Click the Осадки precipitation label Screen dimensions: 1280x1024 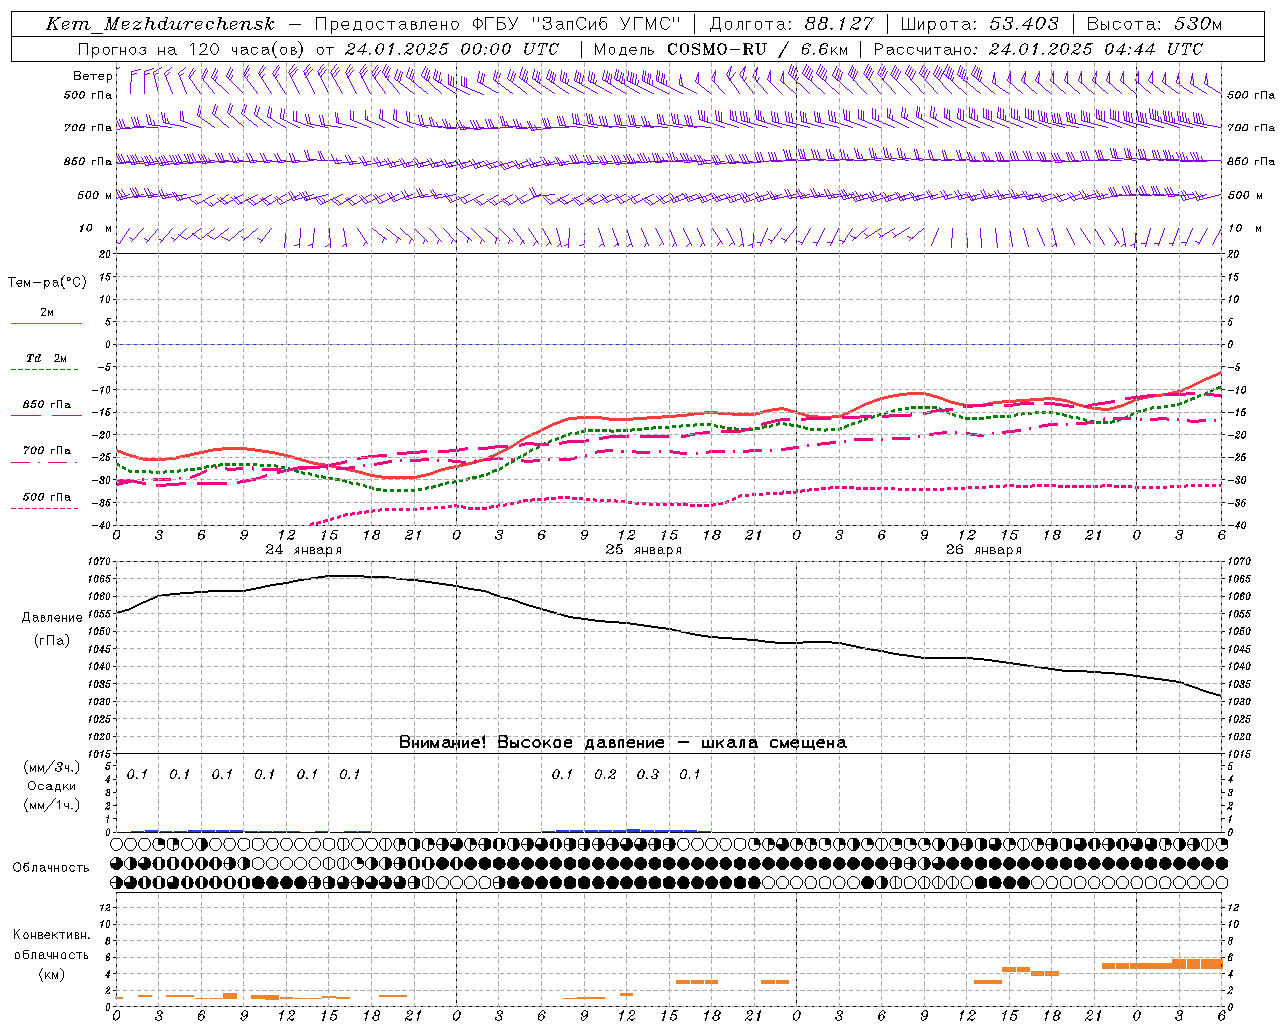point(51,786)
